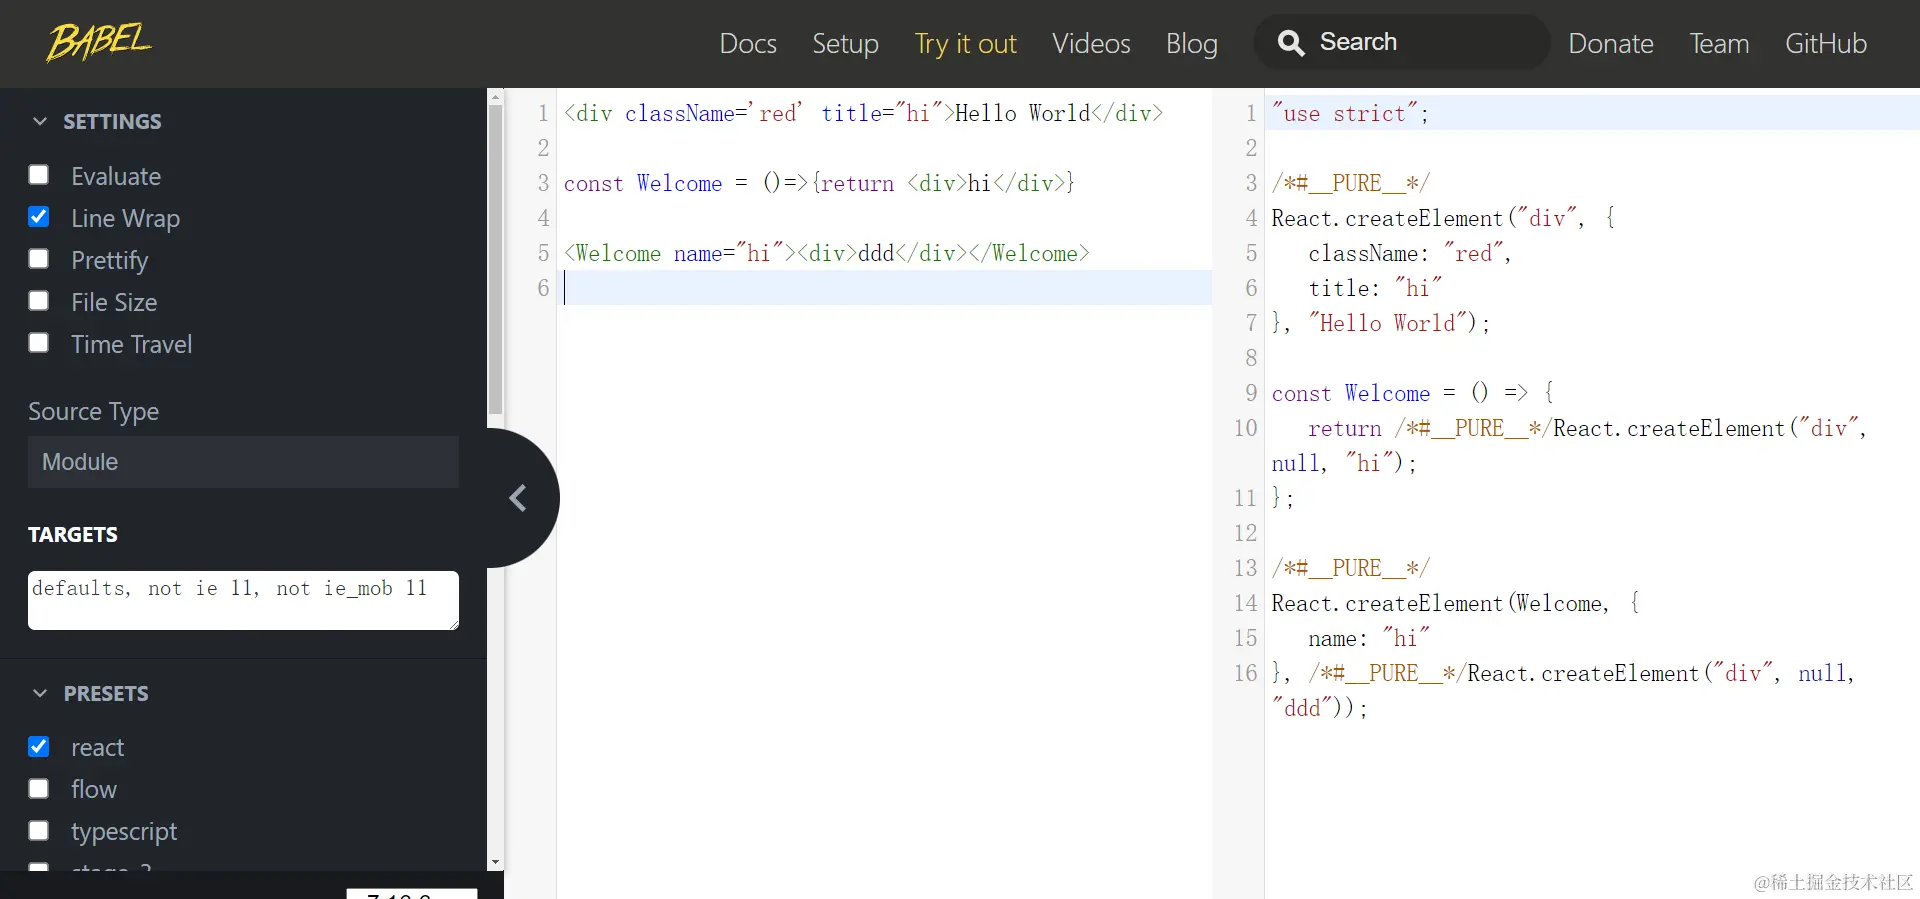Screen dimensions: 1920x899
Task: Open the Videos page
Action: click(1091, 44)
